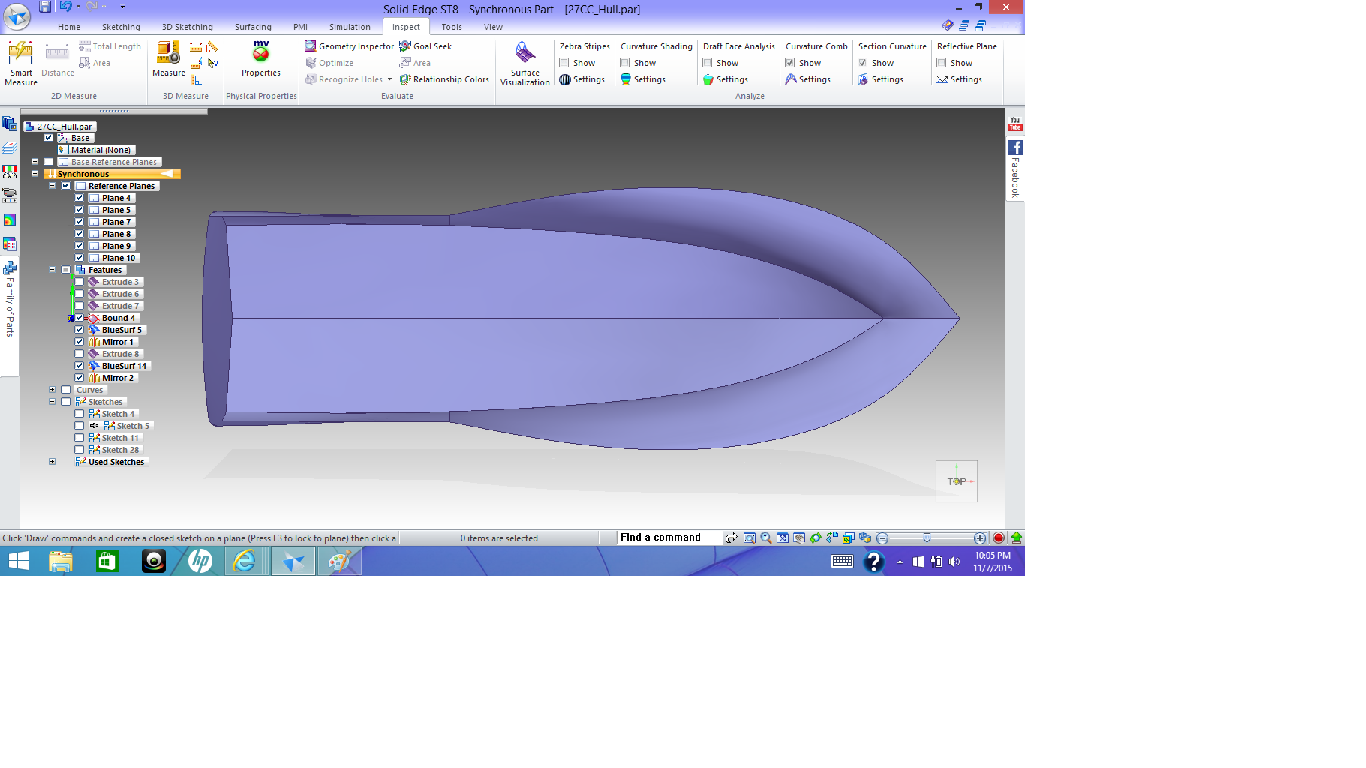Toggle the BlueSurf 5 feature checkbox
Viewport: 1366px width, 768px height.
[x=79, y=330]
